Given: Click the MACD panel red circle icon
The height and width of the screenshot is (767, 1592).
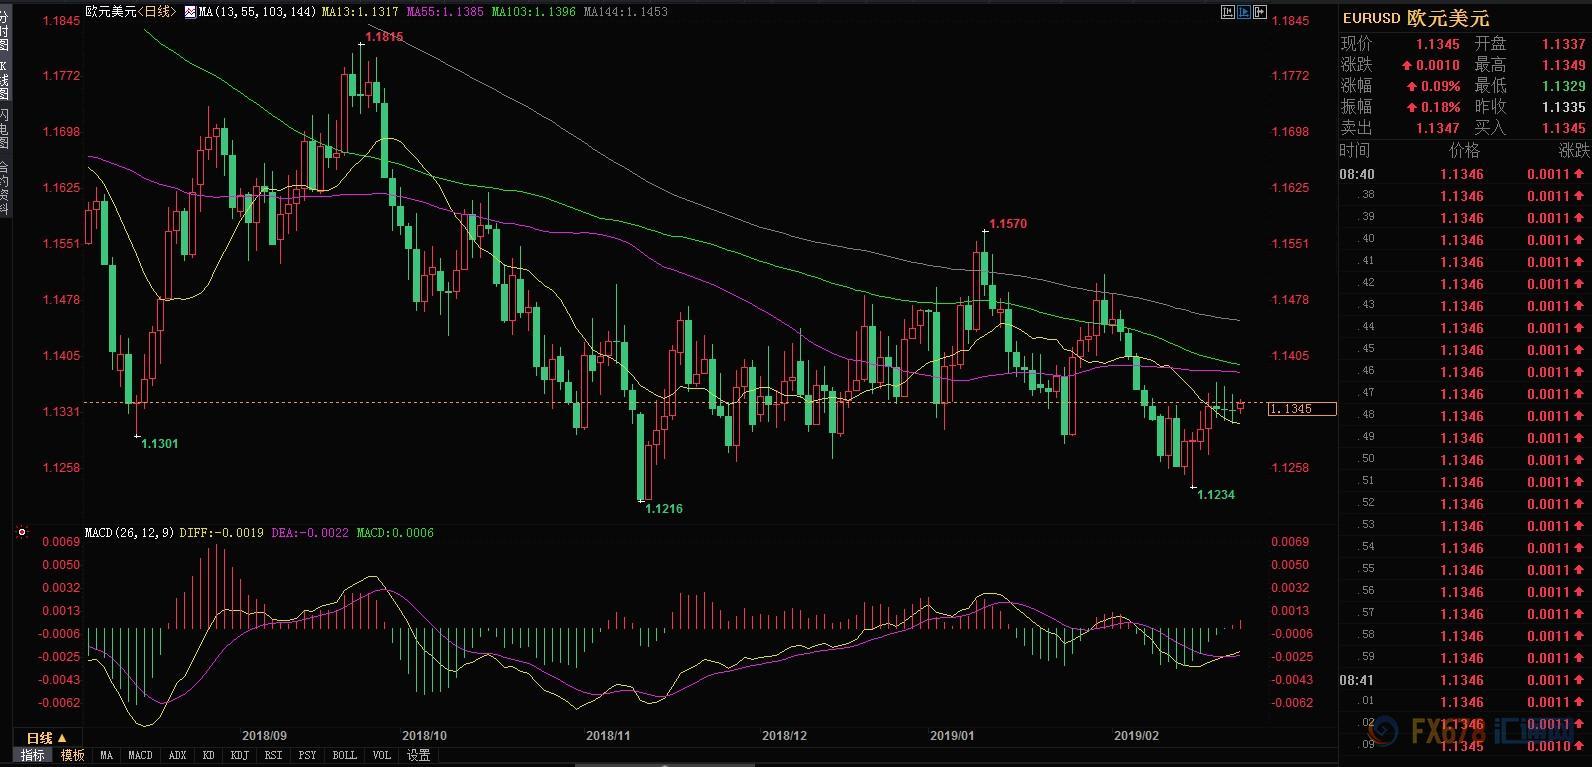Looking at the screenshot, I should point(22,533).
